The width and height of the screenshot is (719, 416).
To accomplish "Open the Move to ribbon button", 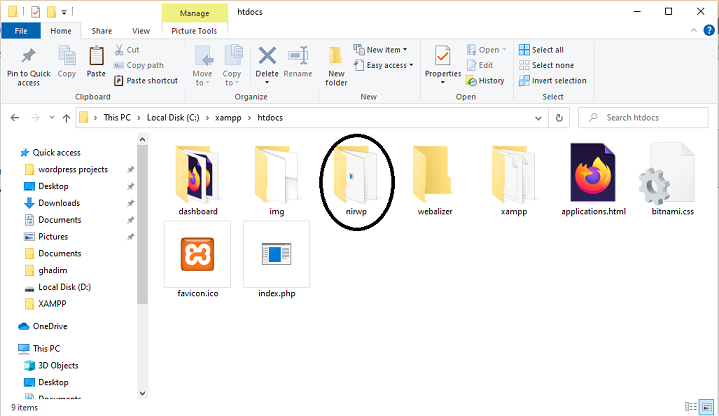I will point(202,66).
